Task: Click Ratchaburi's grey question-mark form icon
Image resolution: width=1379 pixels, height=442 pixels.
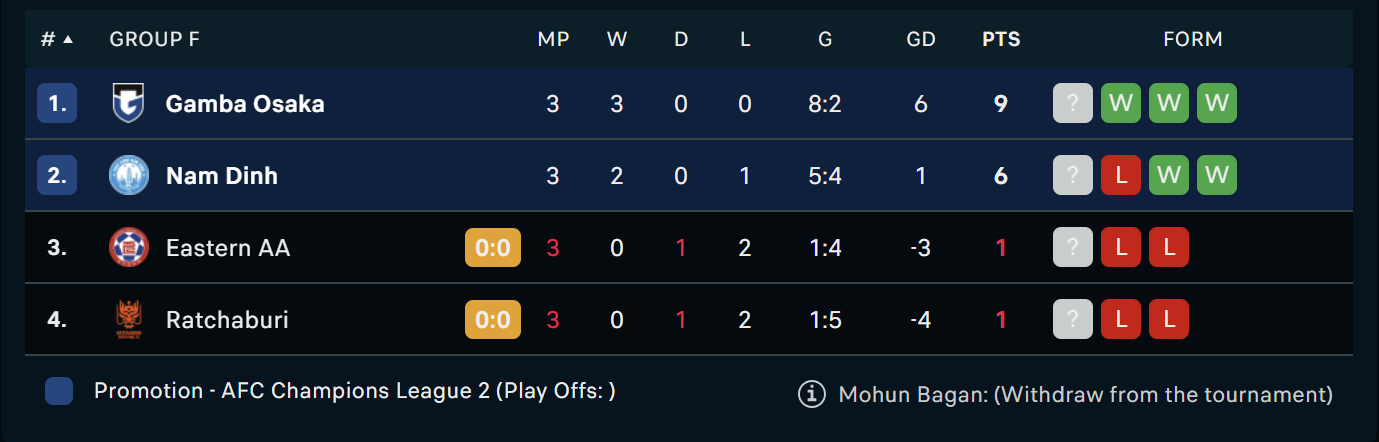Action: 1073,320
